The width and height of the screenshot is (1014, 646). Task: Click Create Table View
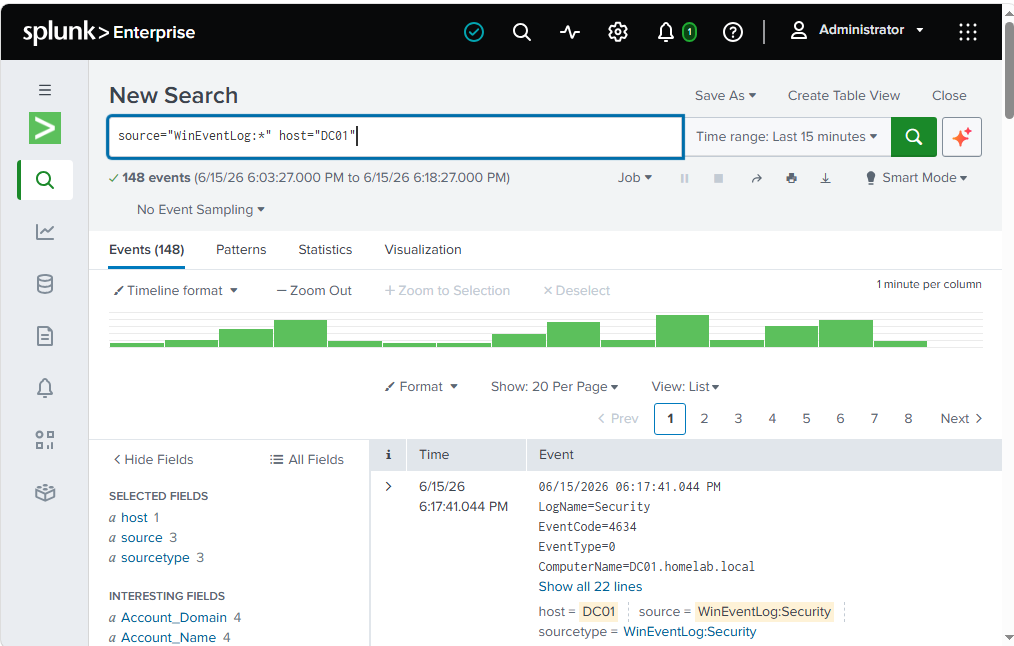coord(843,96)
